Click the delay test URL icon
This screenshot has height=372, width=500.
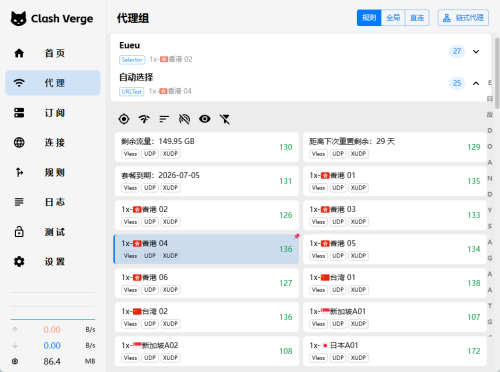point(184,119)
